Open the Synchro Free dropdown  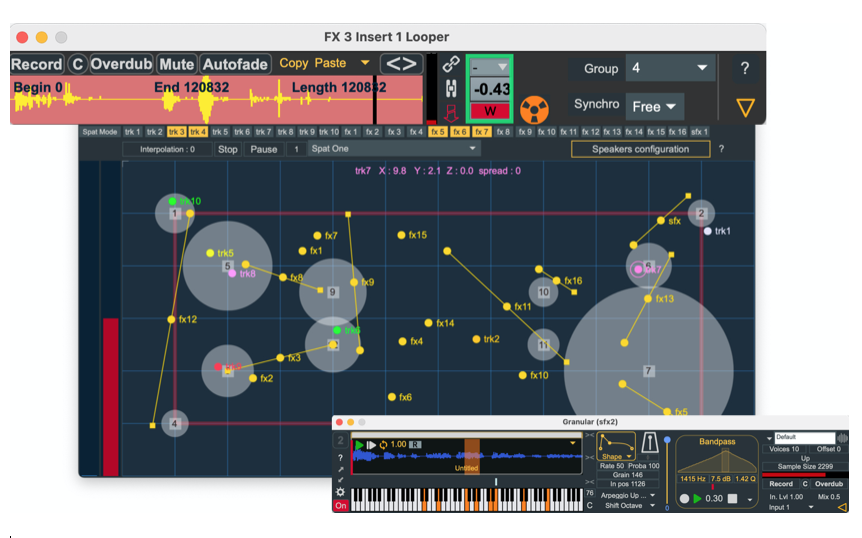pos(653,106)
